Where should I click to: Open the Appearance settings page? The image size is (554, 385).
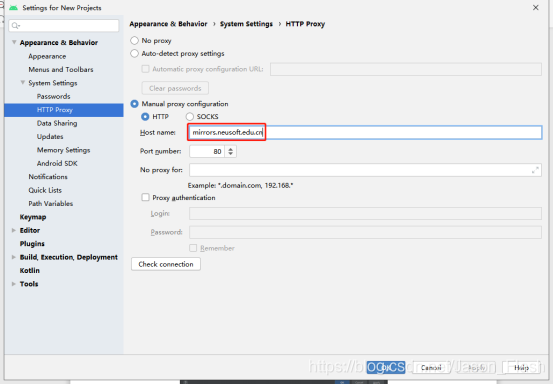47,56
